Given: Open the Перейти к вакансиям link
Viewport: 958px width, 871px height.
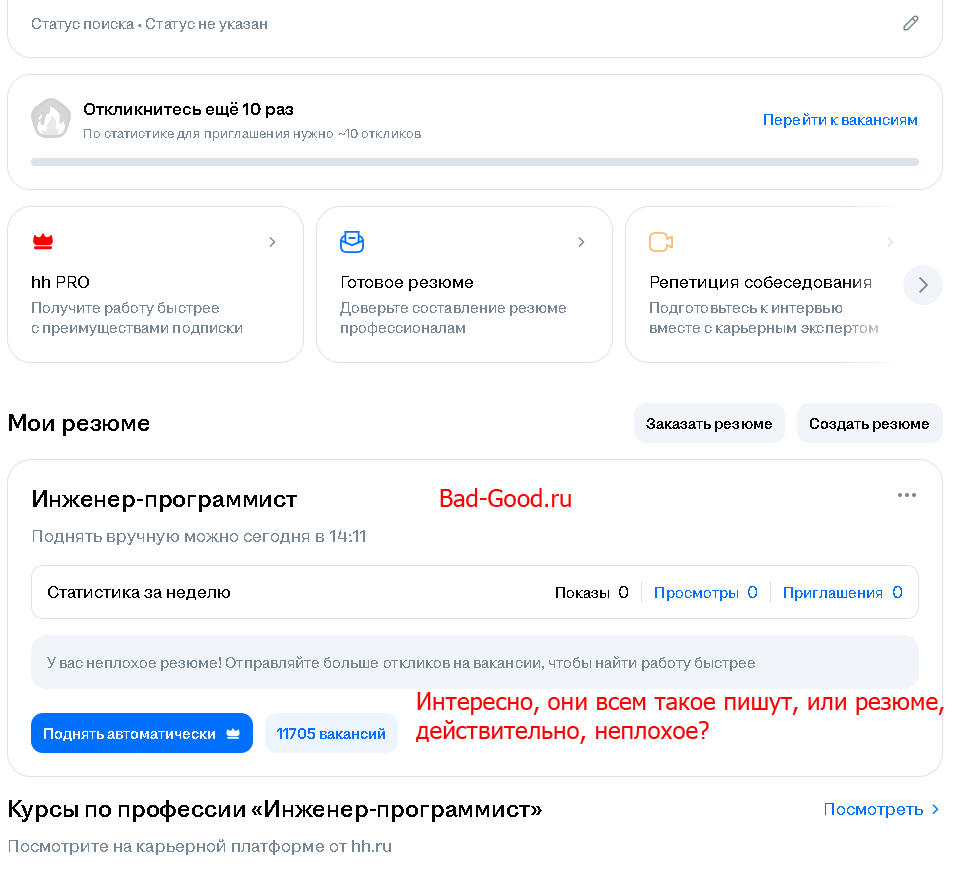Looking at the screenshot, I should [x=840, y=120].
